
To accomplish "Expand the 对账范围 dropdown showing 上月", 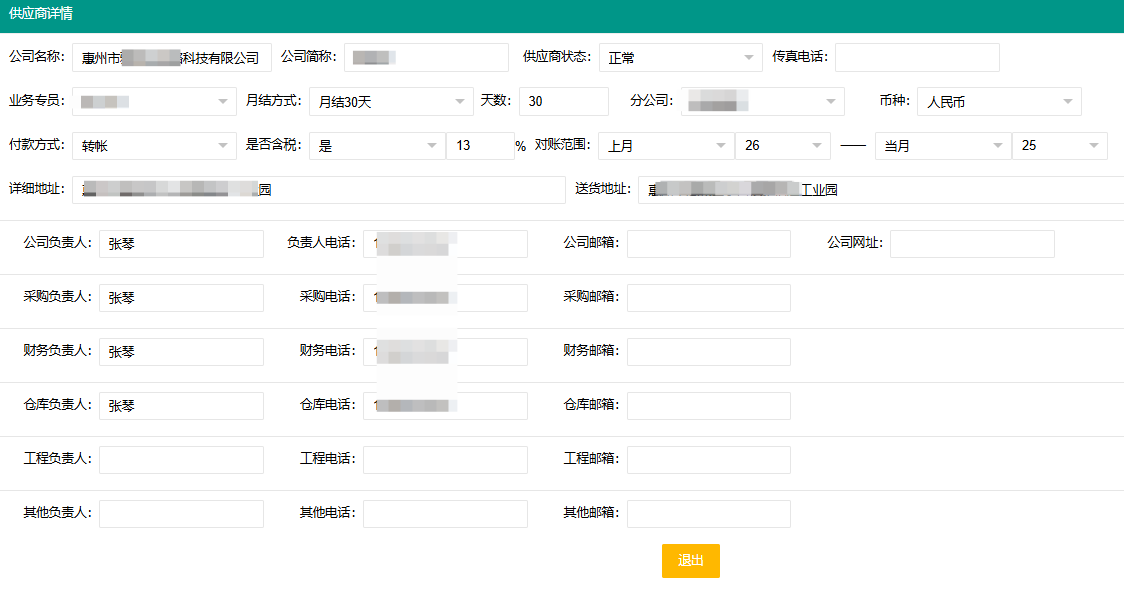I will pyautogui.click(x=666, y=145).
